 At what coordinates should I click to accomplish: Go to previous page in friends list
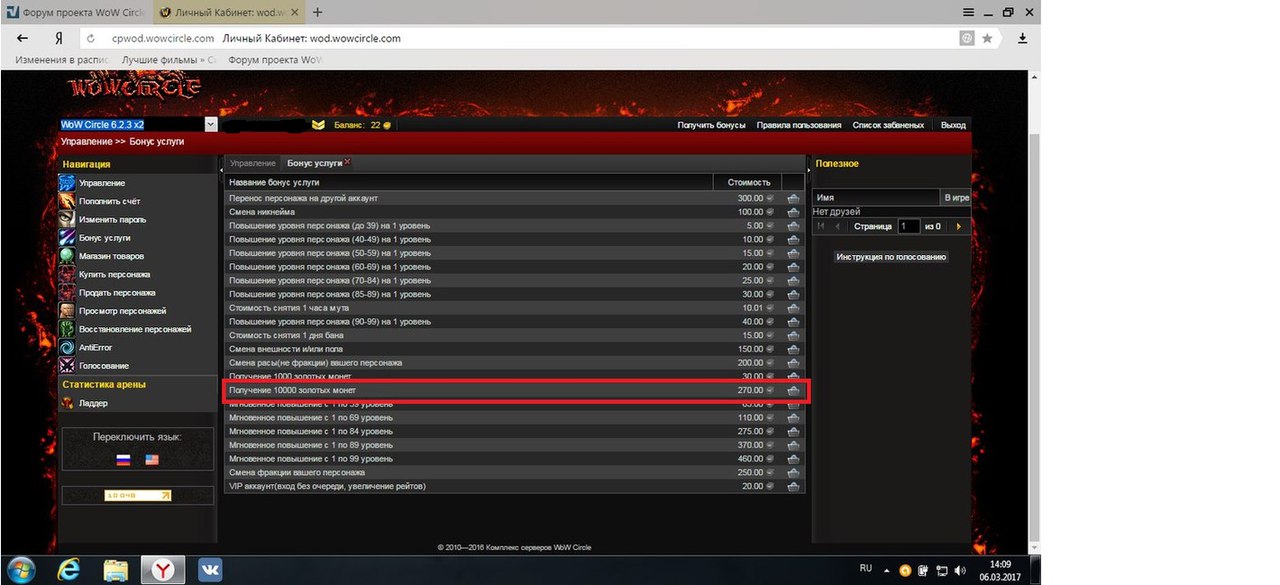point(838,227)
